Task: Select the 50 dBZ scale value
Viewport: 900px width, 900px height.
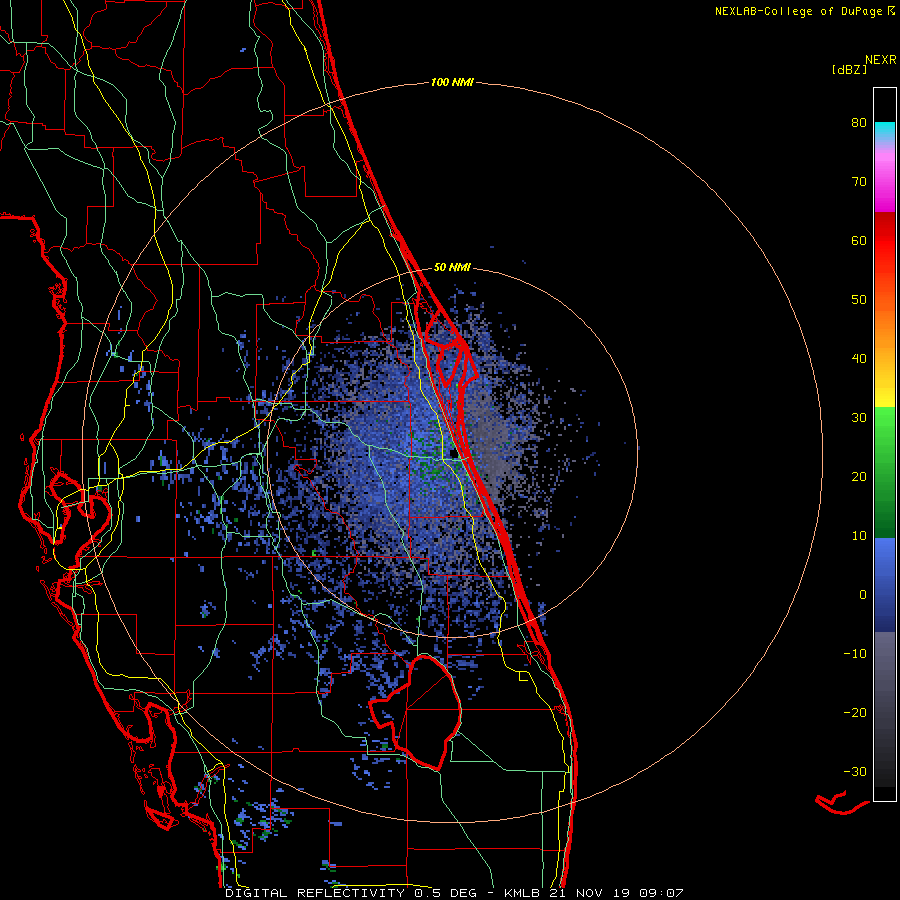Action: coord(859,300)
